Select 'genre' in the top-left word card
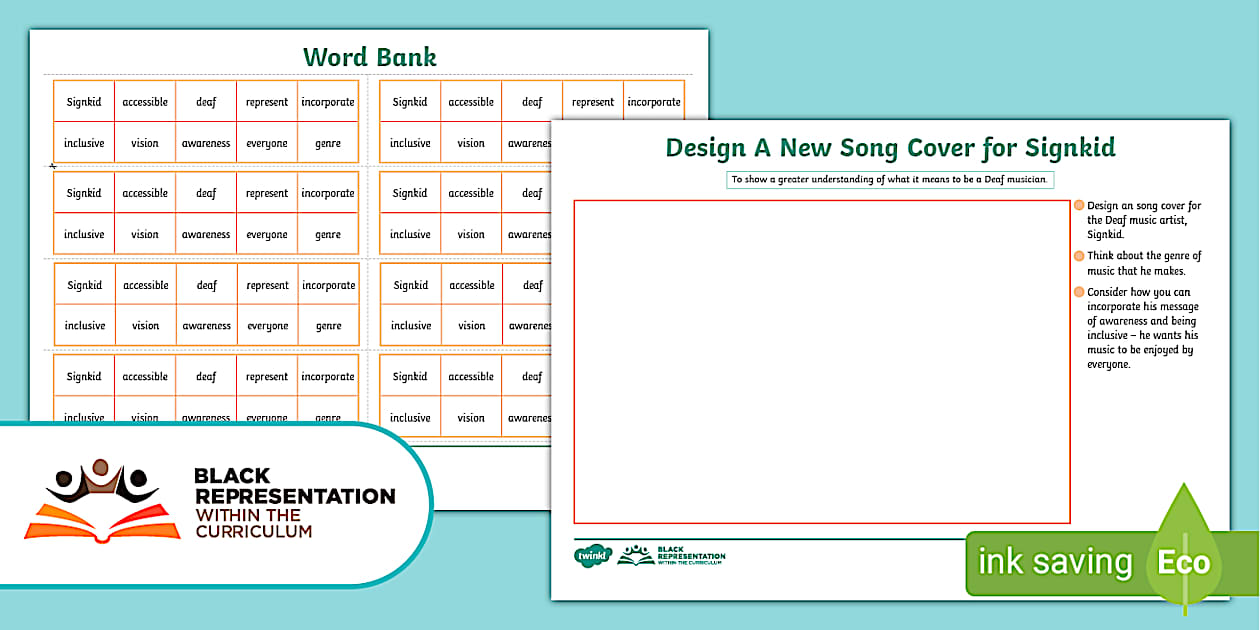Viewport: 1260px width, 630px height. click(328, 143)
